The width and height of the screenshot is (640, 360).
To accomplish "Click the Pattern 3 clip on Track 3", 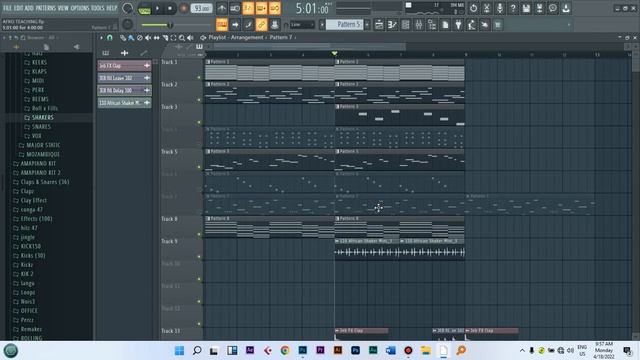I will pyautogui.click(x=400, y=115).
